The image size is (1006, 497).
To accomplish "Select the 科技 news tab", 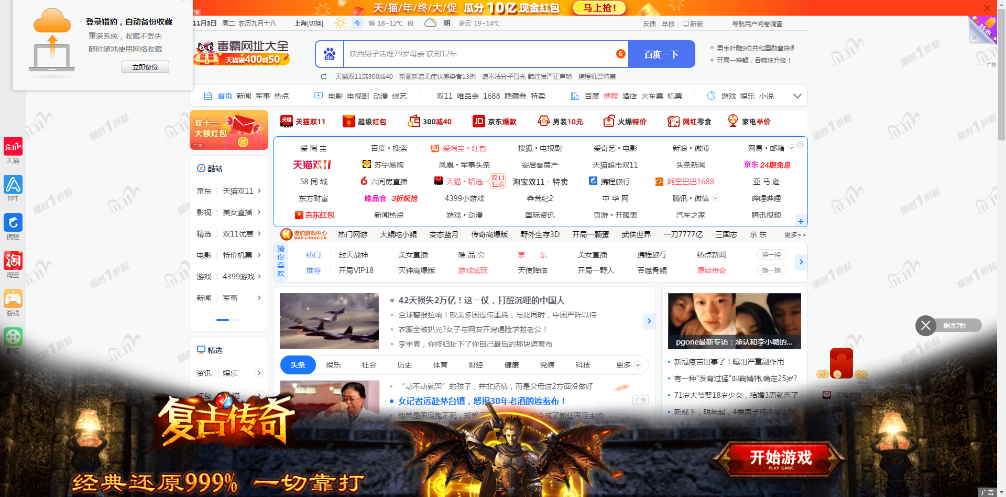I will [x=582, y=365].
